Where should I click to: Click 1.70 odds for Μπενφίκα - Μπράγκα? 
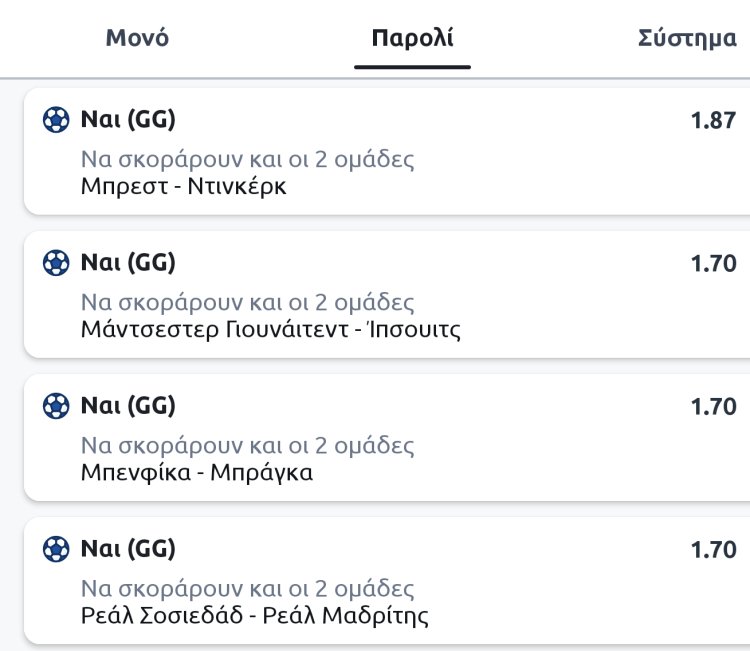pyautogui.click(x=713, y=406)
